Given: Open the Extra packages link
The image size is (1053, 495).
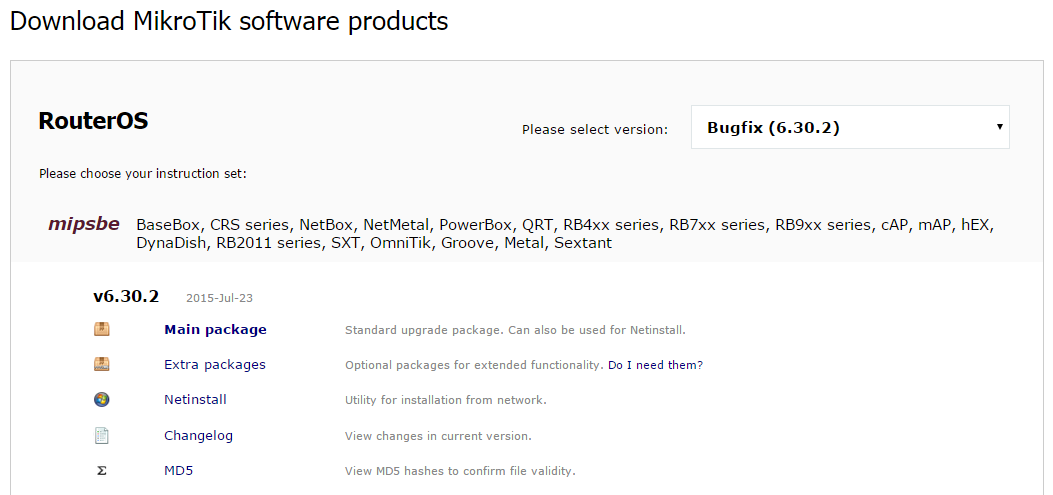Looking at the screenshot, I should pos(215,365).
